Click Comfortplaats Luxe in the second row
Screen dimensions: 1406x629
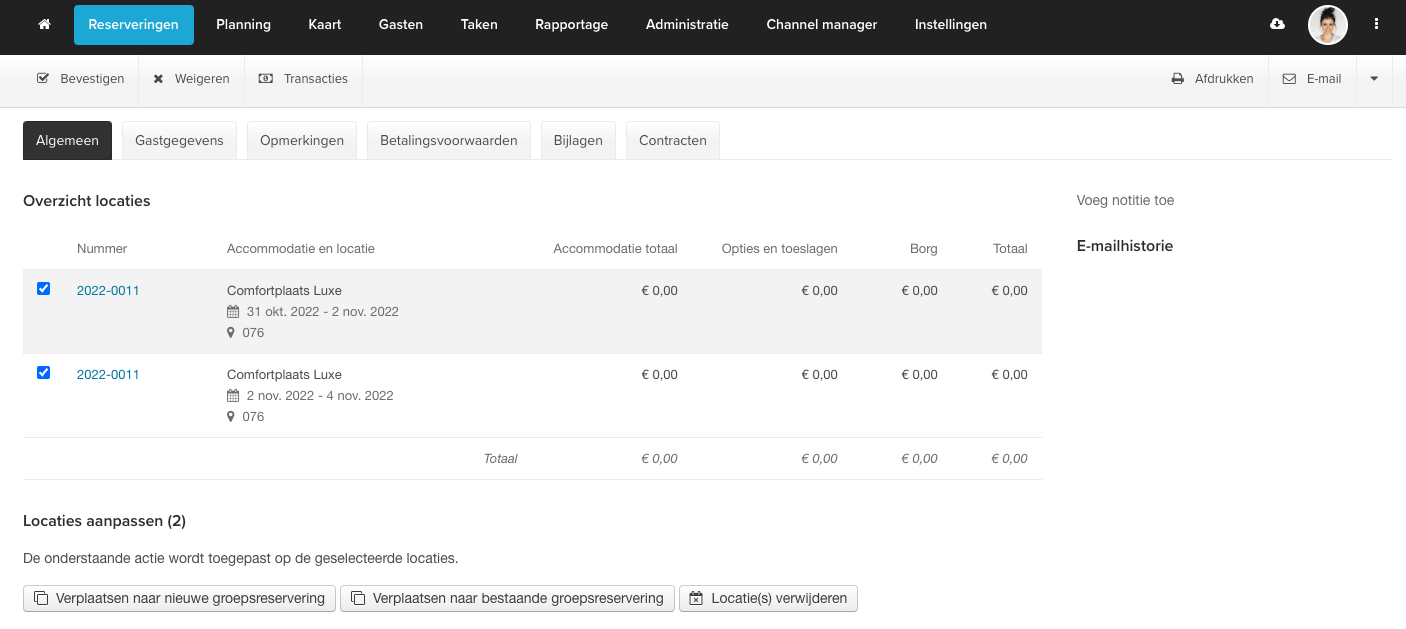pos(284,375)
